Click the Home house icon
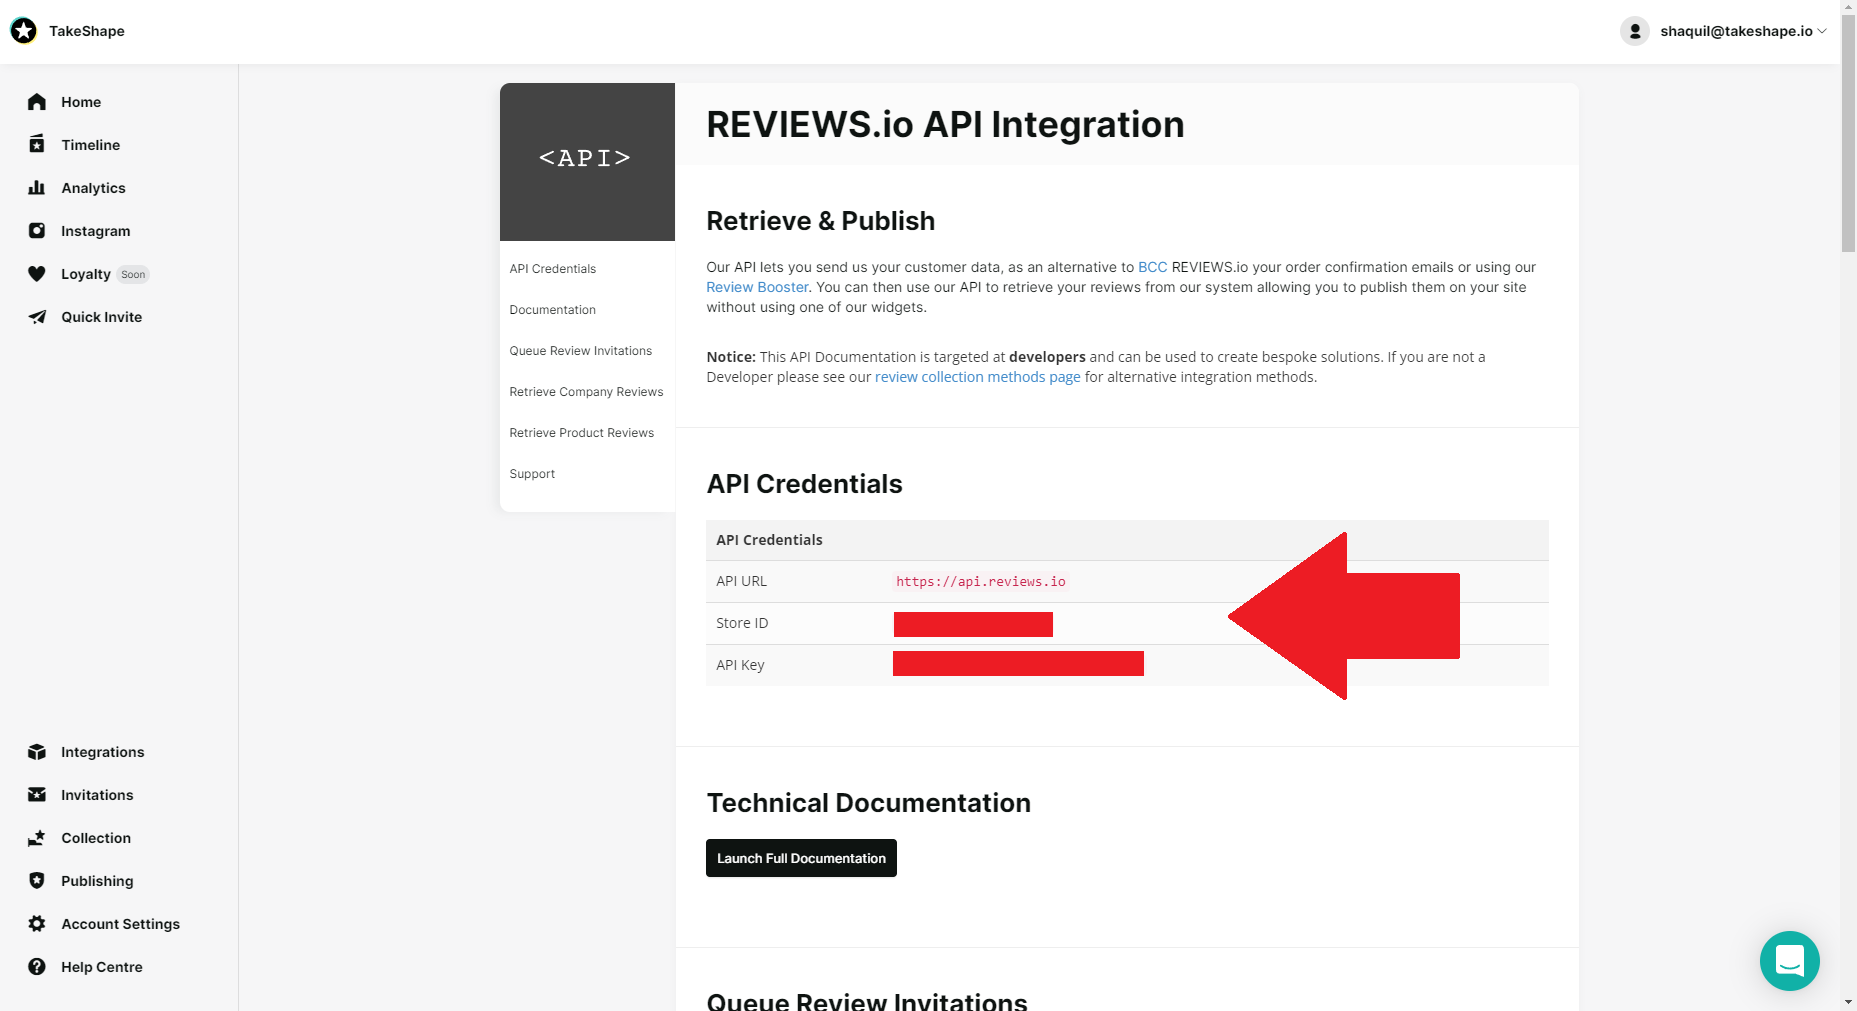Viewport: 1857px width, 1011px height. point(37,102)
